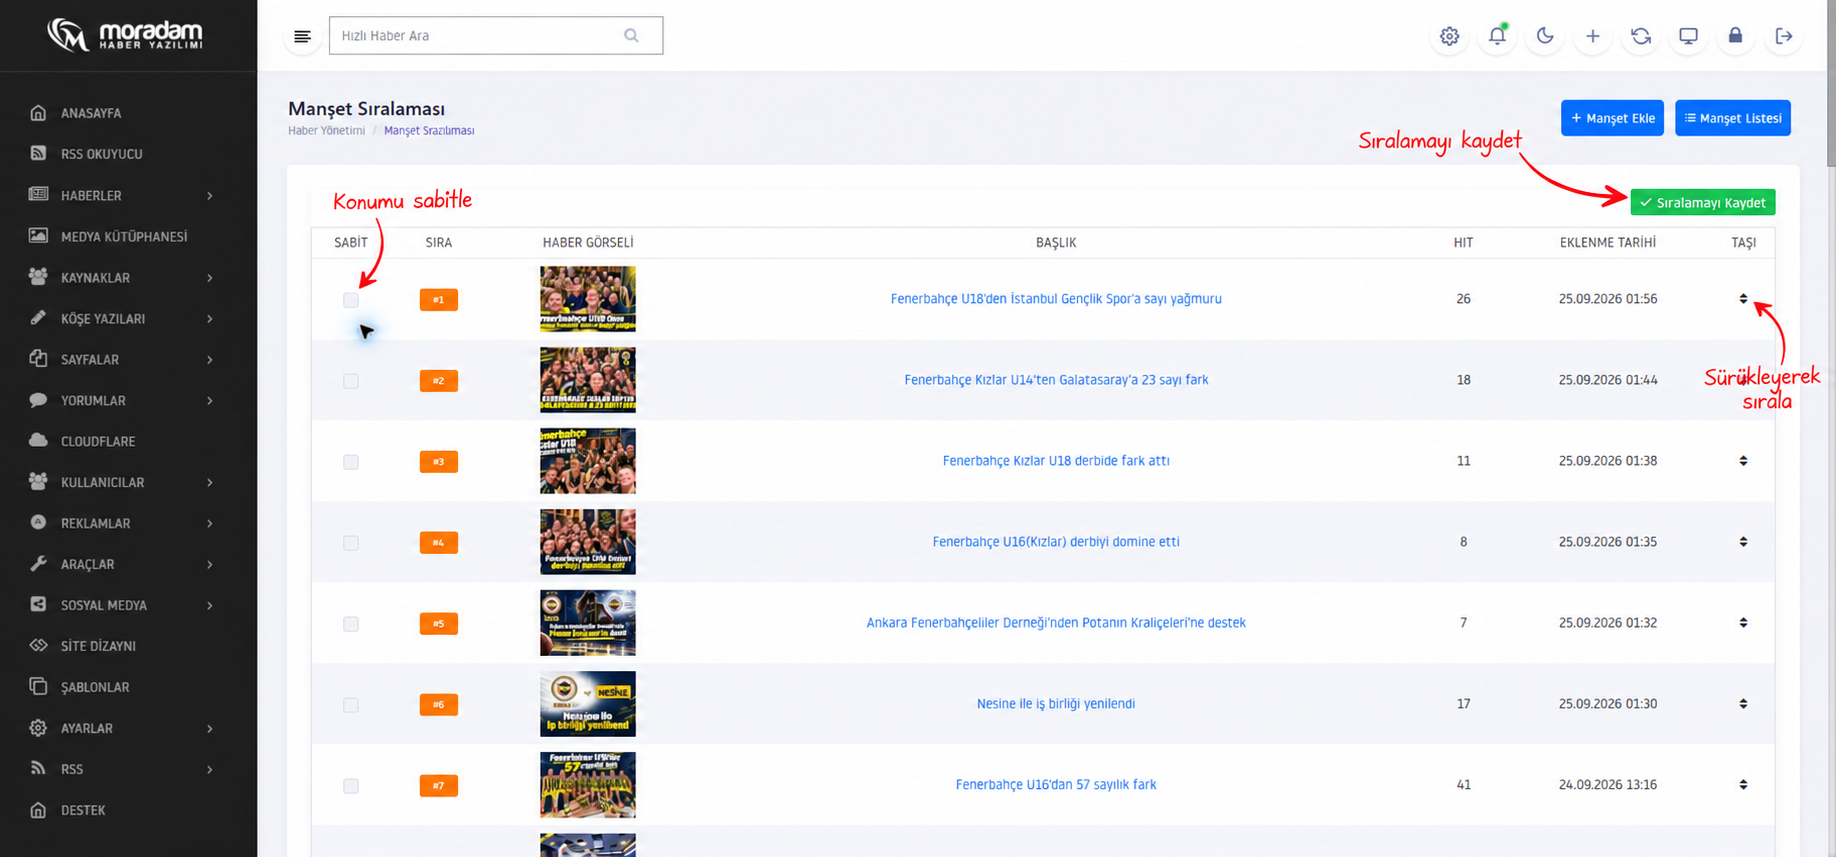
Task: Check the Sabit box for row #7
Action: click(x=351, y=786)
